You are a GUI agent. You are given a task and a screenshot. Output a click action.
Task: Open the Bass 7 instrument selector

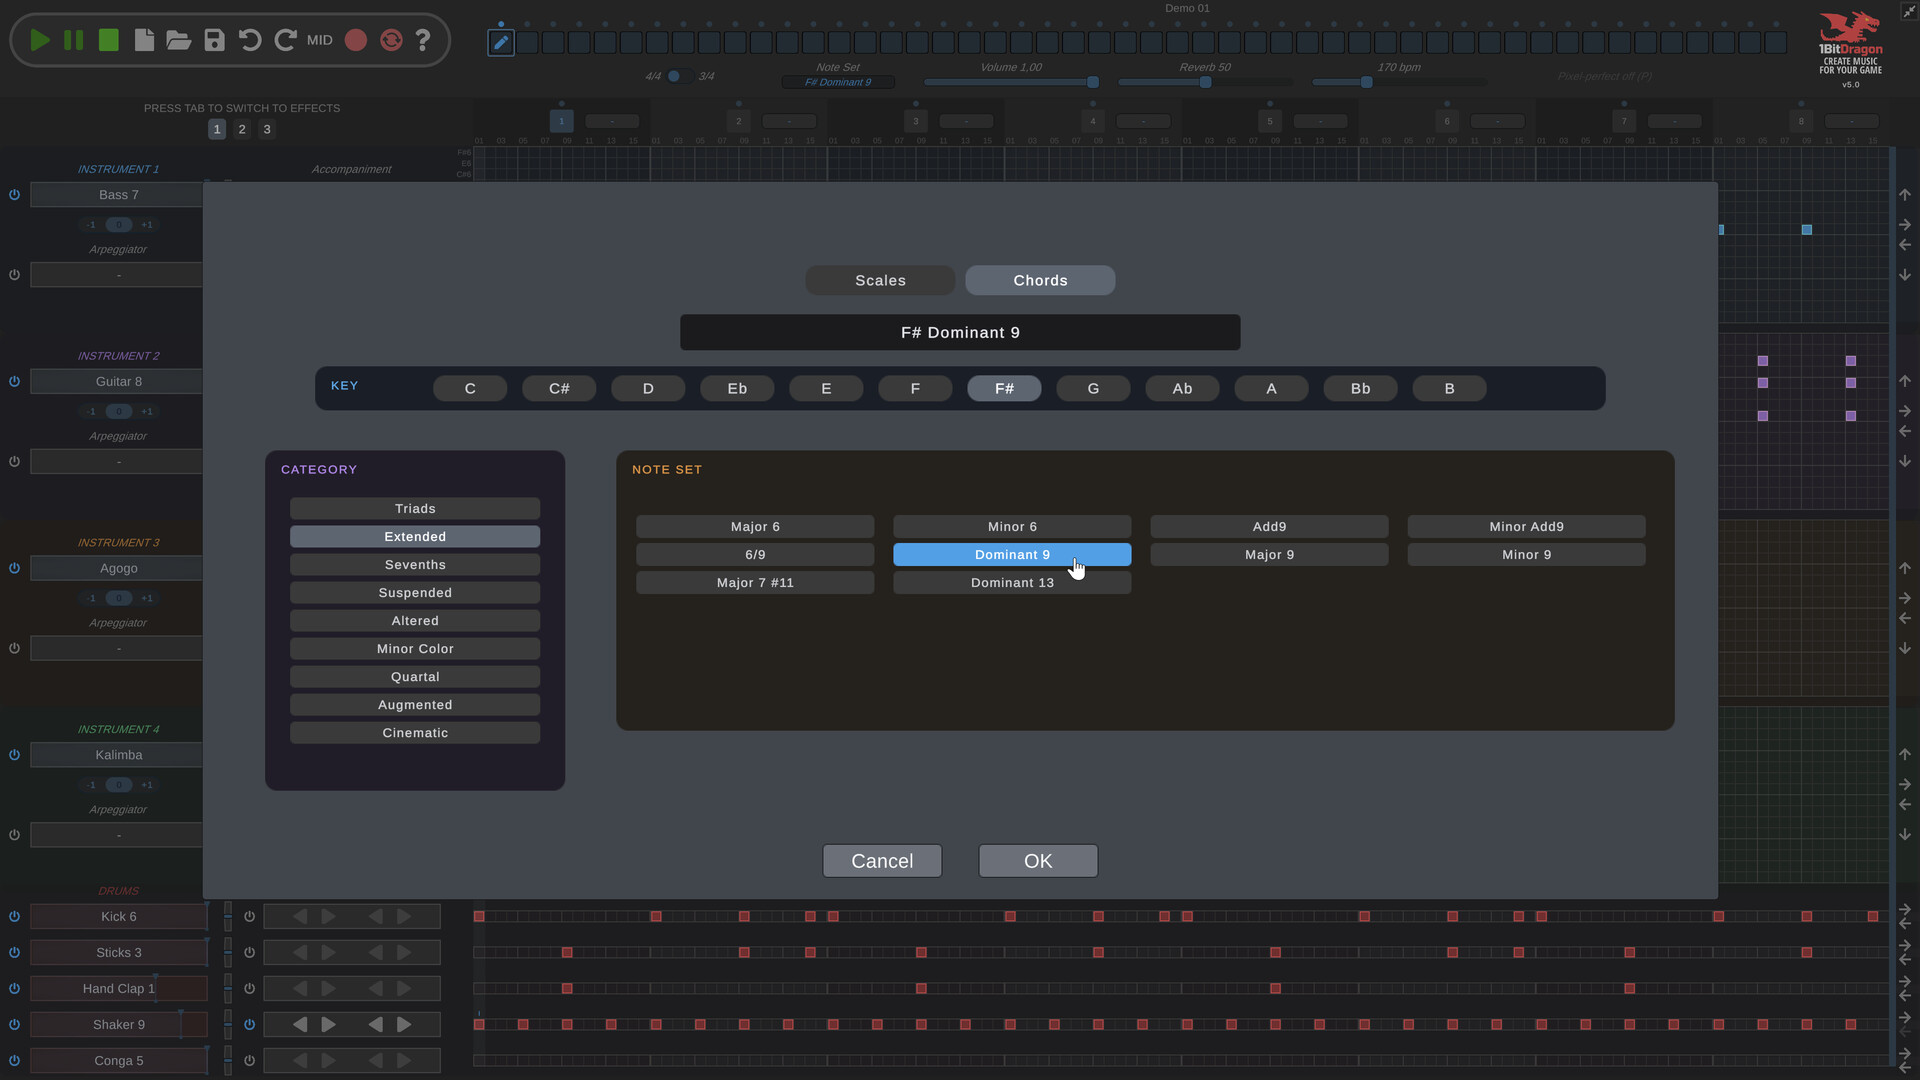[x=118, y=195]
